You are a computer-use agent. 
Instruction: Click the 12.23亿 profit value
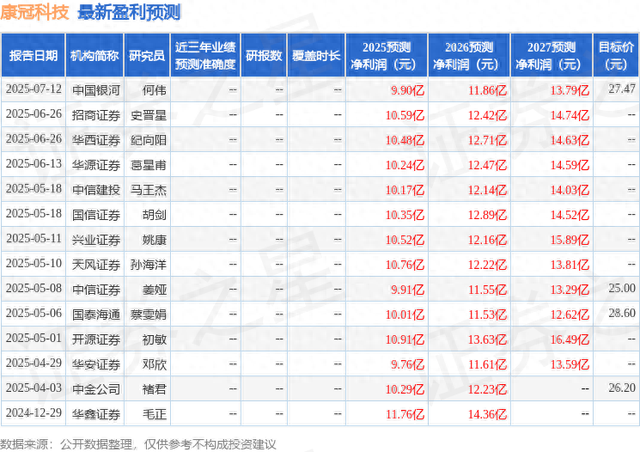click(x=487, y=390)
